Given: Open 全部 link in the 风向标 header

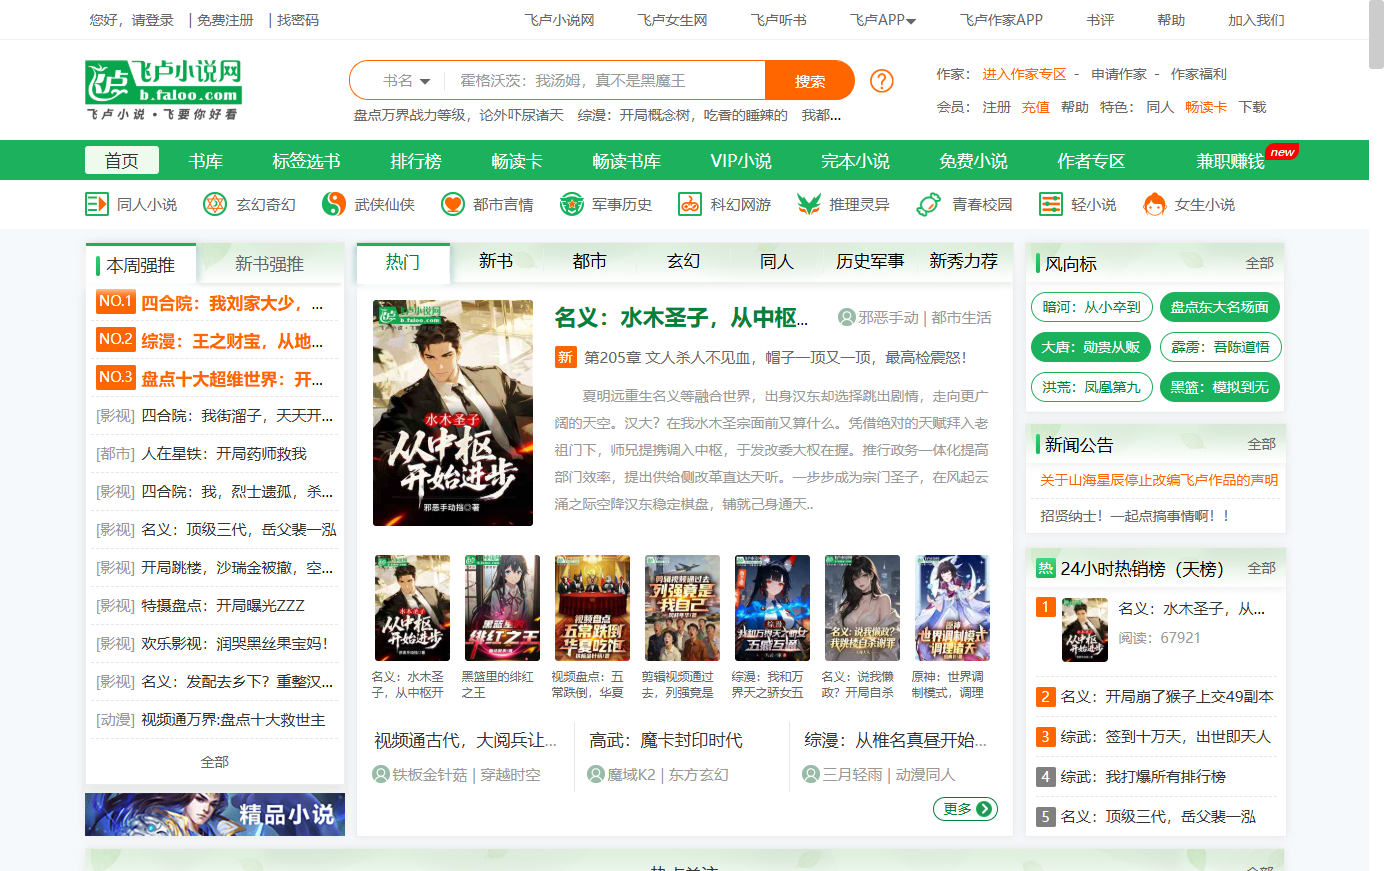Looking at the screenshot, I should click(x=1260, y=263).
